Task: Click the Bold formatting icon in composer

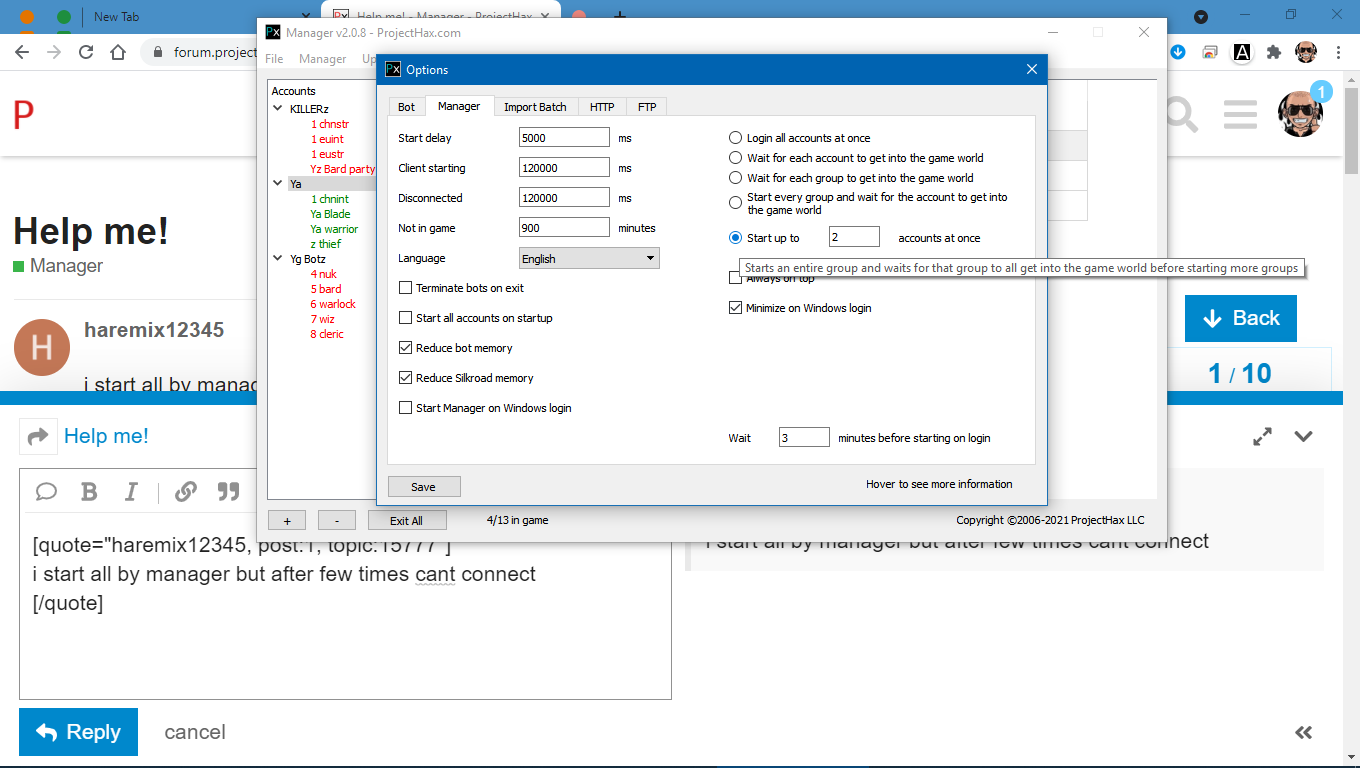Action: [x=89, y=491]
